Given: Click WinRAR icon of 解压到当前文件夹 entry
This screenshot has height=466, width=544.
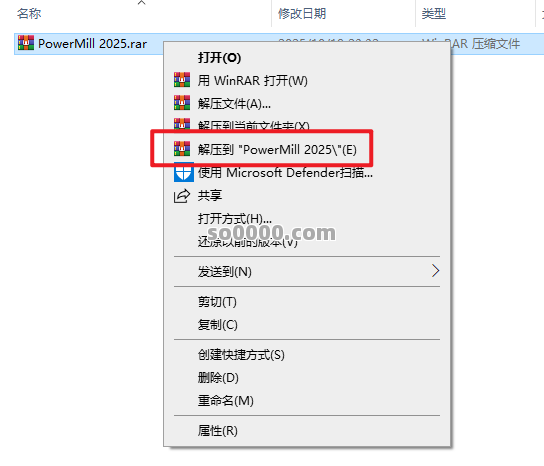Looking at the screenshot, I should tap(182, 124).
